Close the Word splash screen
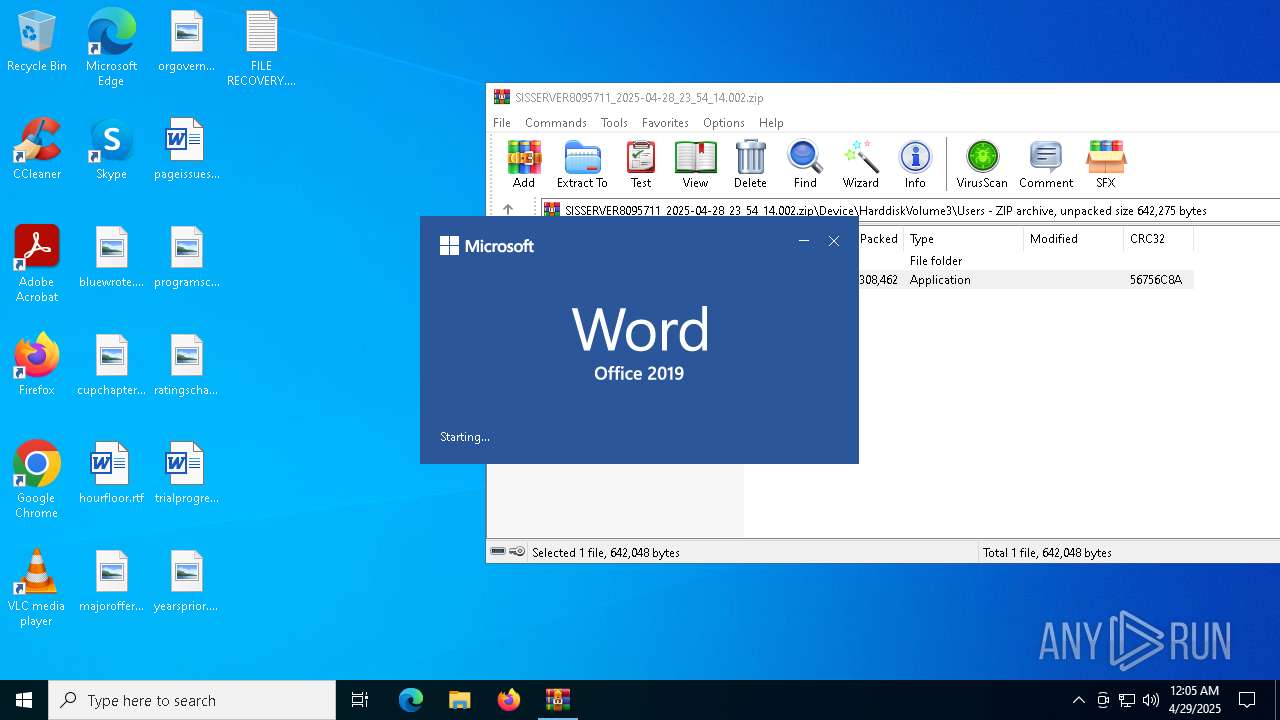The height and width of the screenshot is (720, 1280). tap(834, 241)
